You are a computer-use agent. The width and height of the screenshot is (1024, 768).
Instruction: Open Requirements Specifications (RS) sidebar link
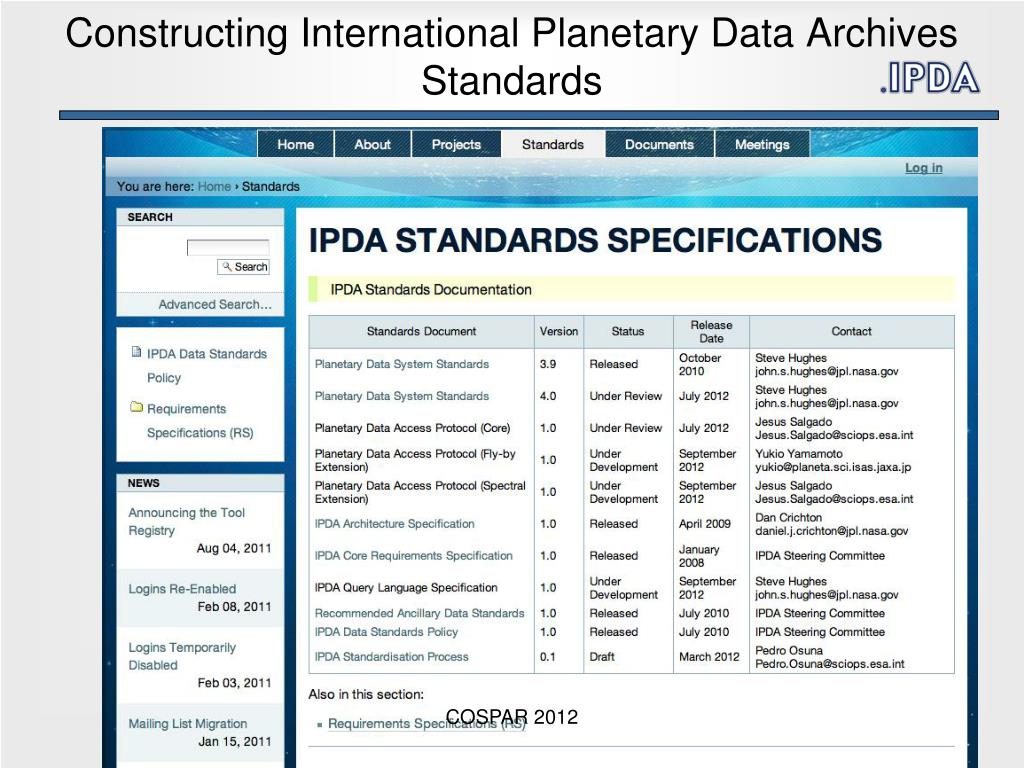tap(200, 421)
